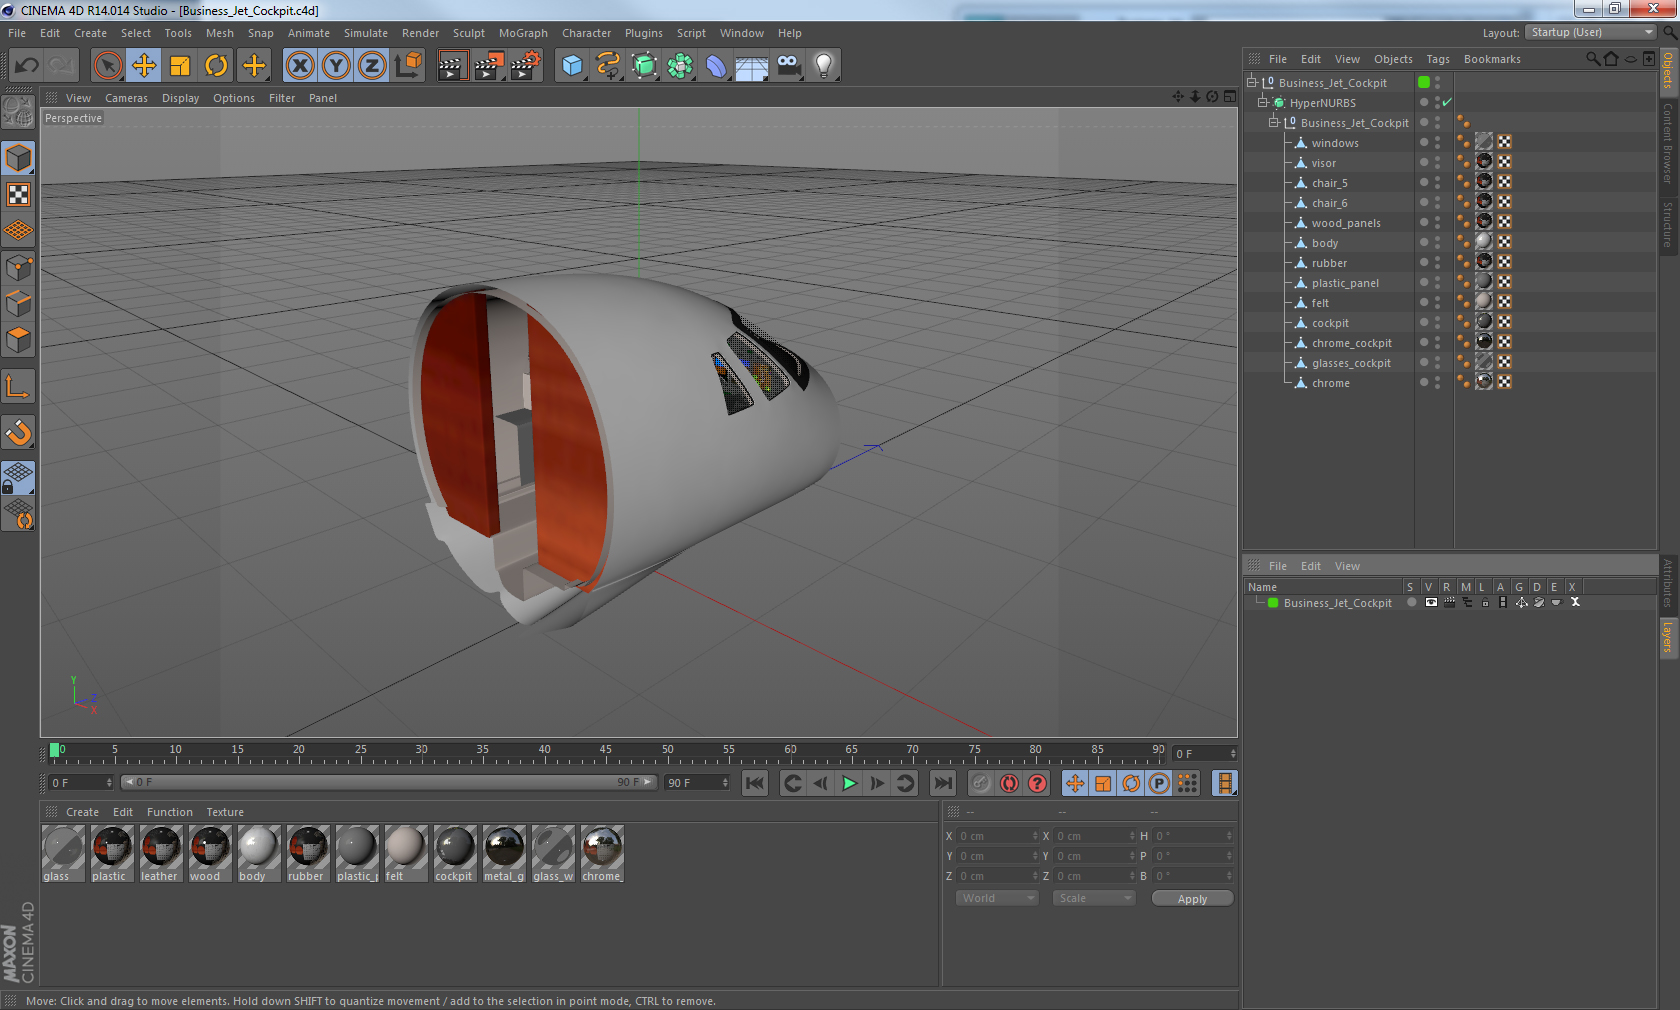This screenshot has height=1010, width=1680.
Task: Toggle X axis lock icon
Action: (x=300, y=66)
